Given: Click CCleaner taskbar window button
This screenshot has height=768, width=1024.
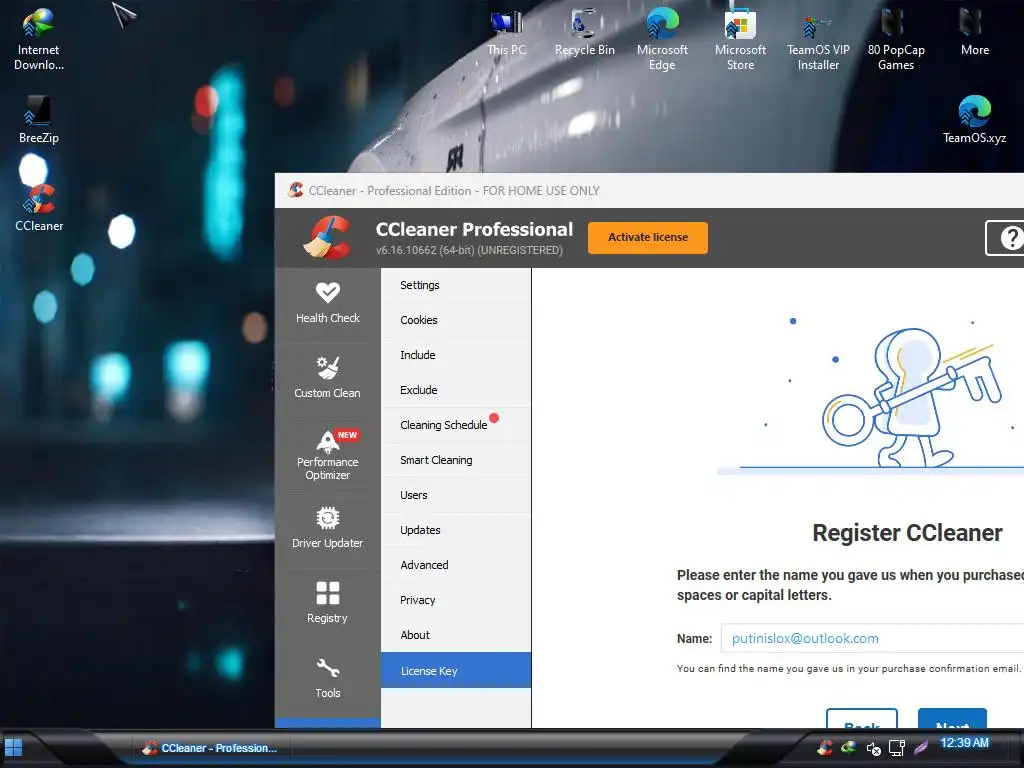Looking at the screenshot, I should pyautogui.click(x=210, y=748).
